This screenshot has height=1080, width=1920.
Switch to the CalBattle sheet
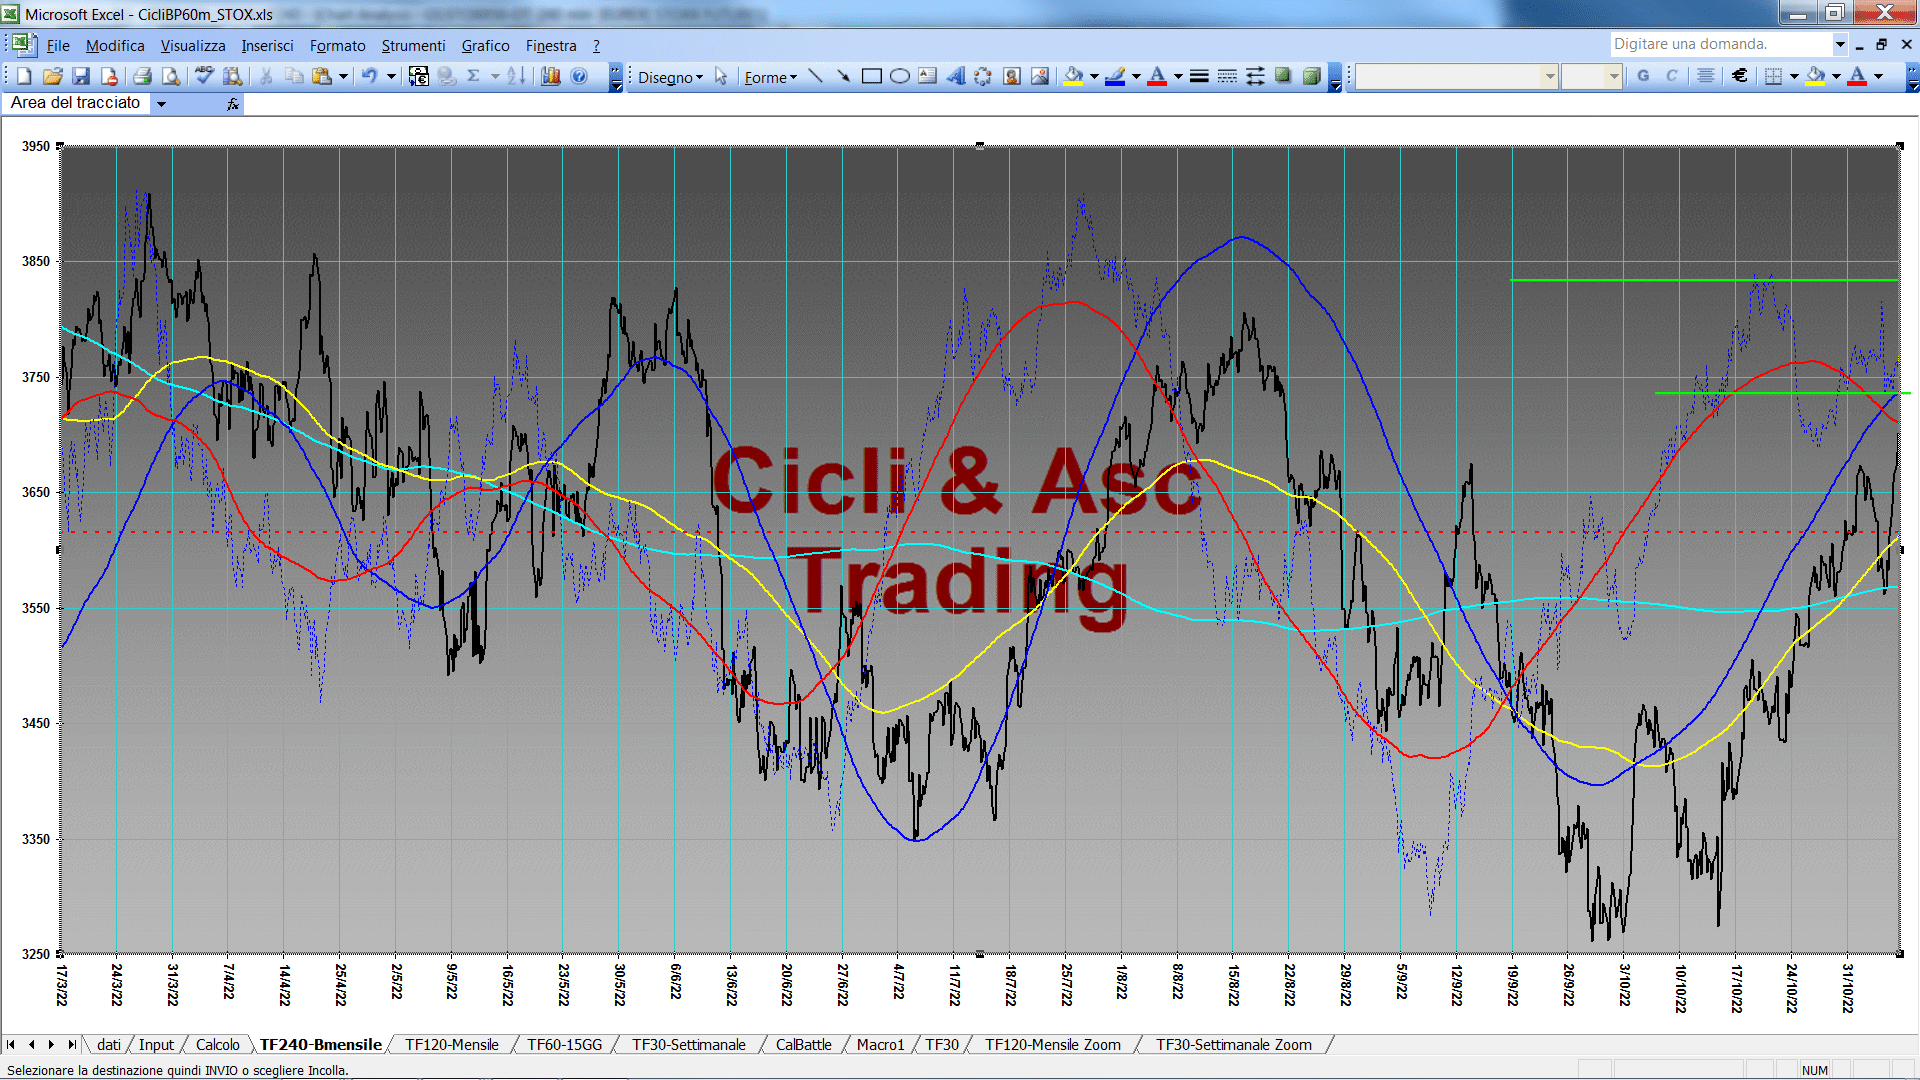pos(803,1045)
